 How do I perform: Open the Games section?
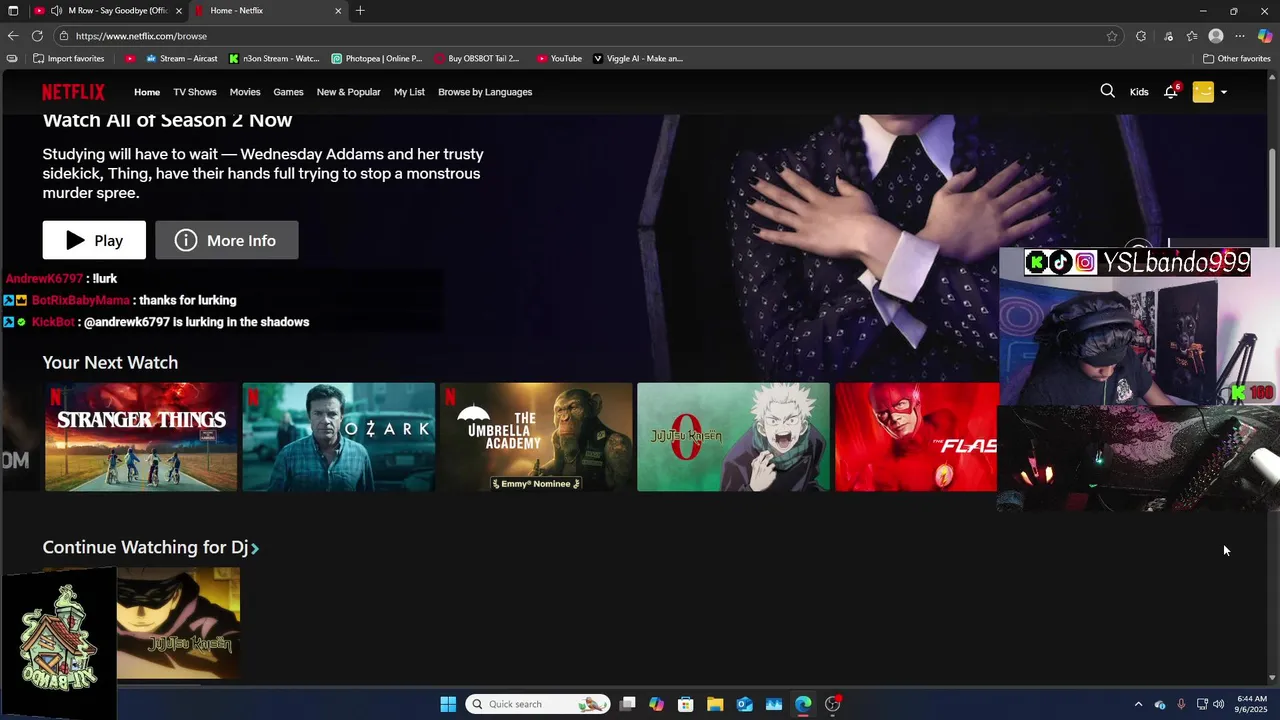[288, 92]
